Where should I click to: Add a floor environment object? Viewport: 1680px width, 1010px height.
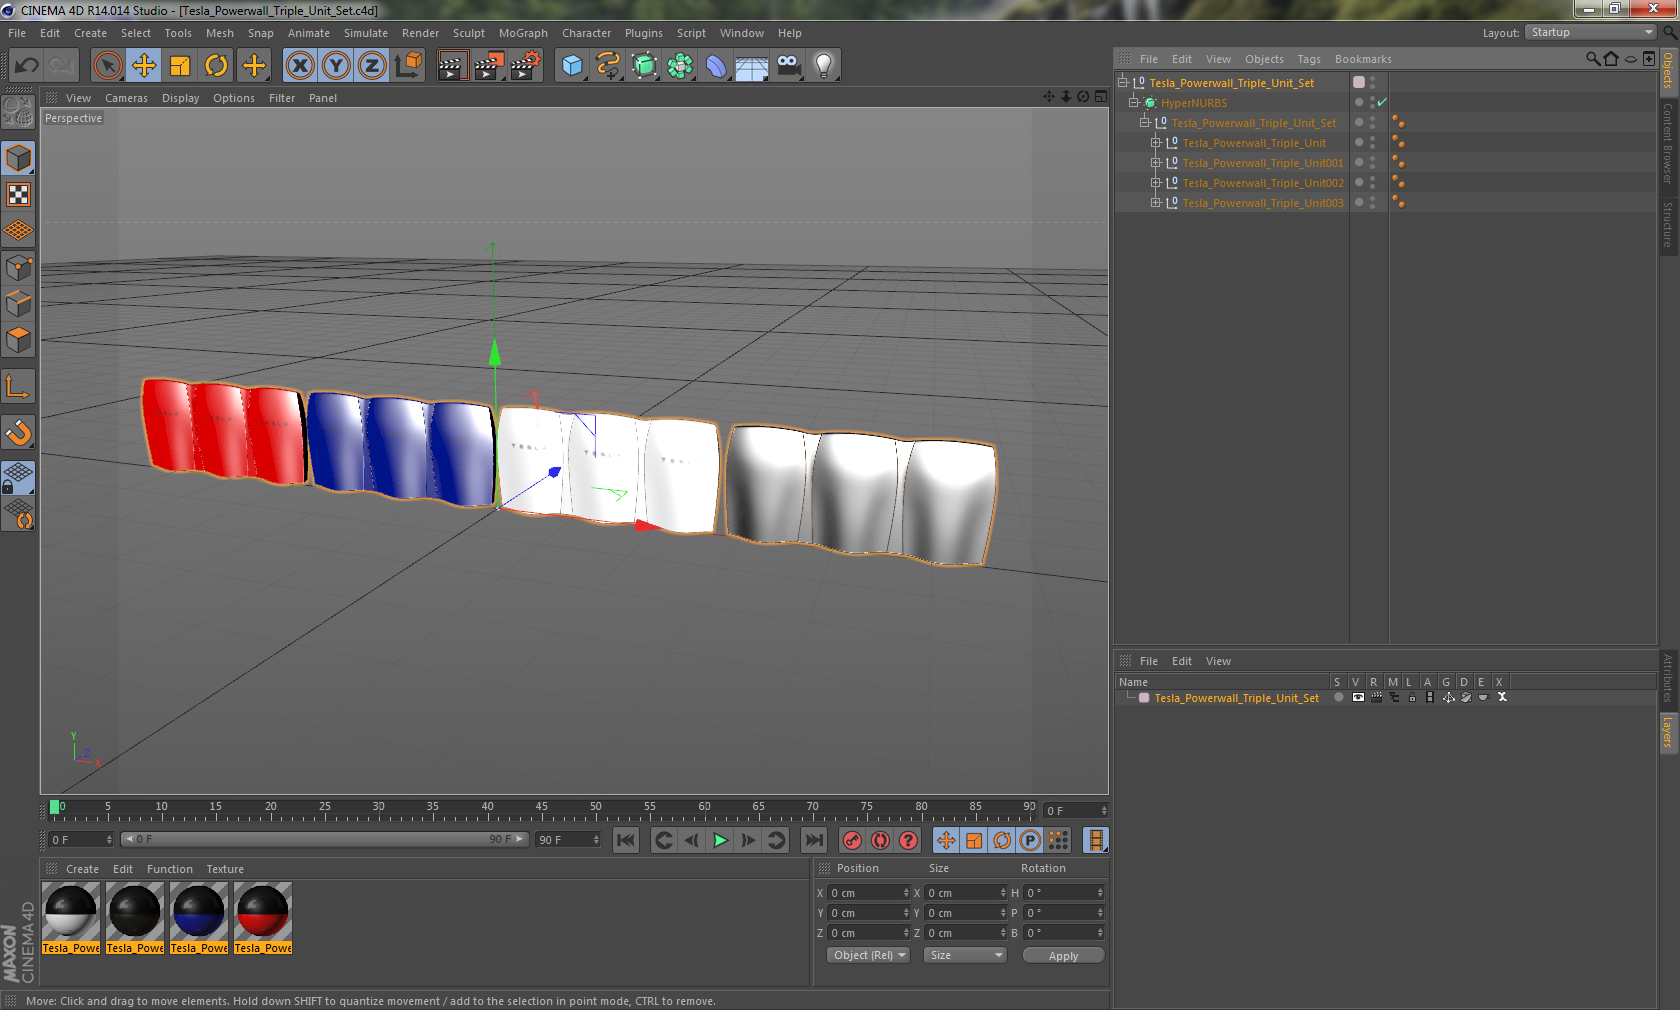point(752,66)
